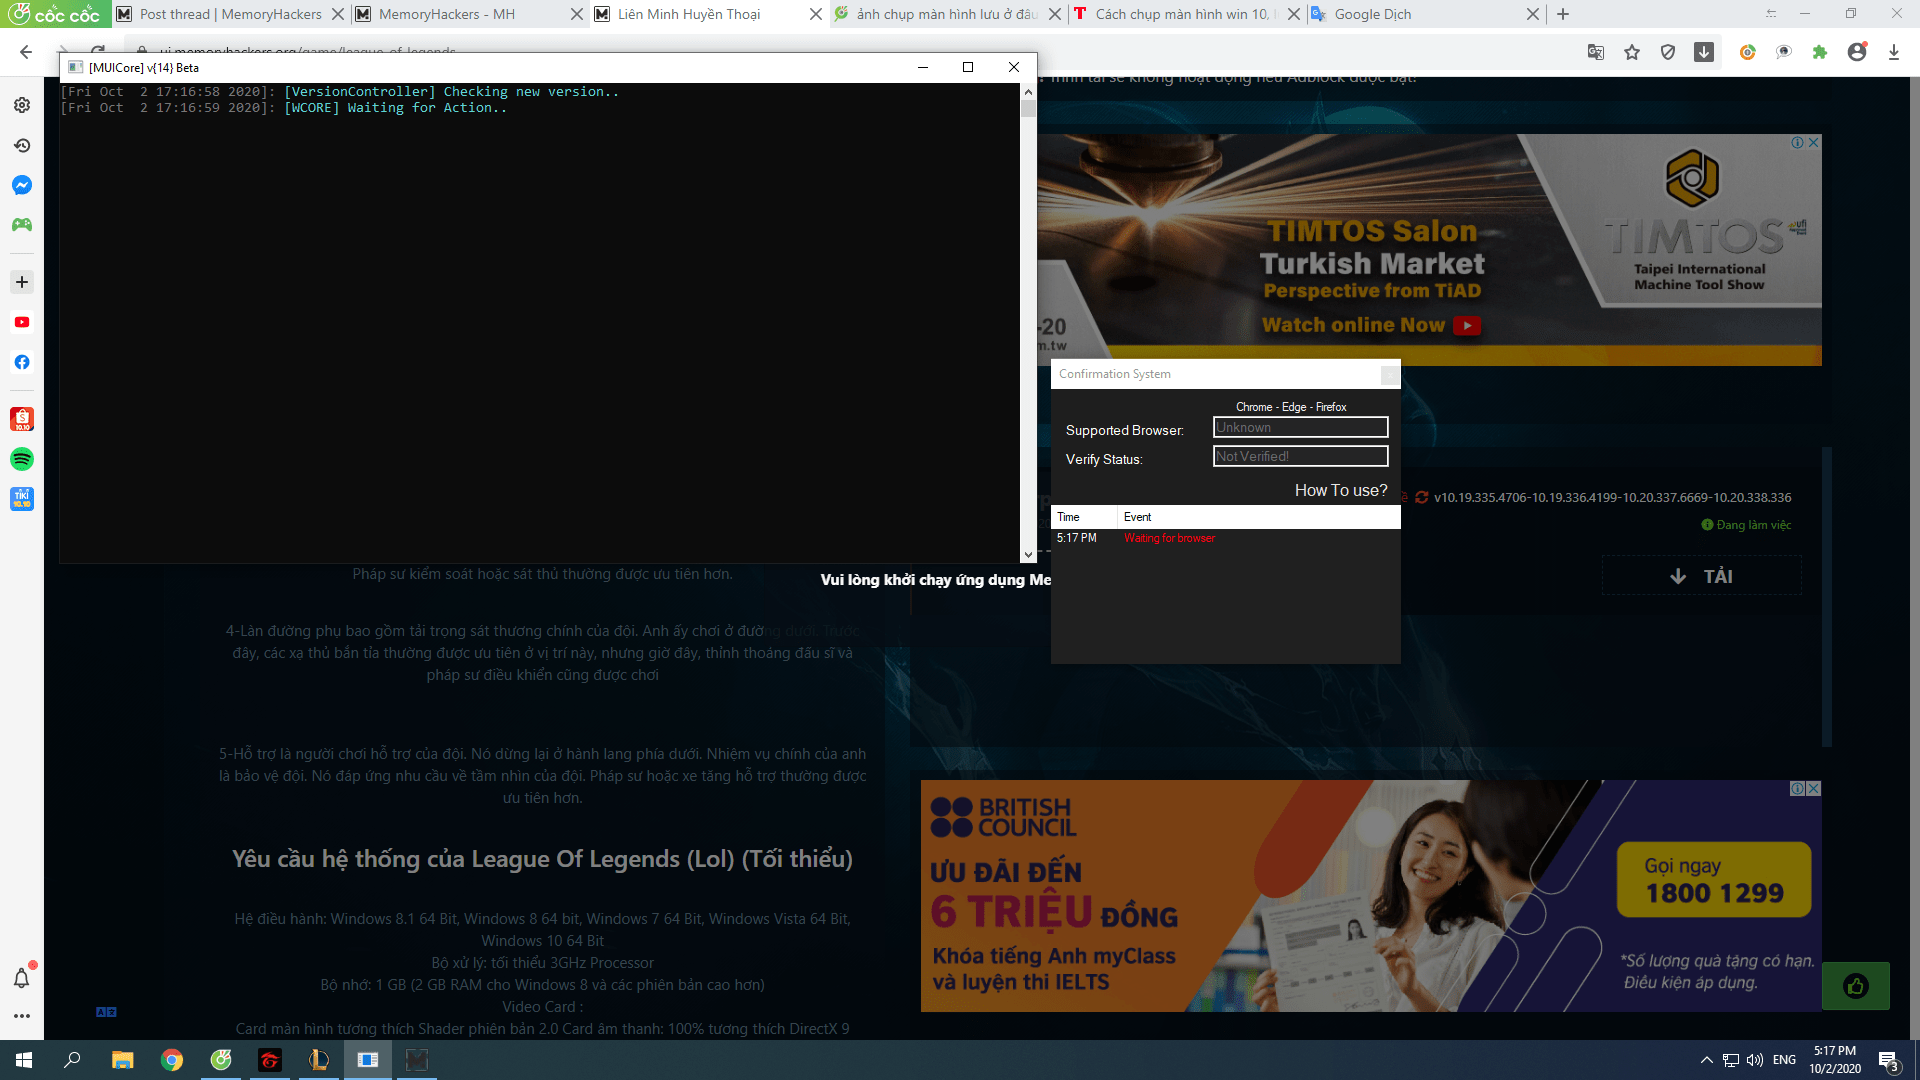Select the Waiting for browser event row
This screenshot has width=1920, height=1080.
point(1226,538)
